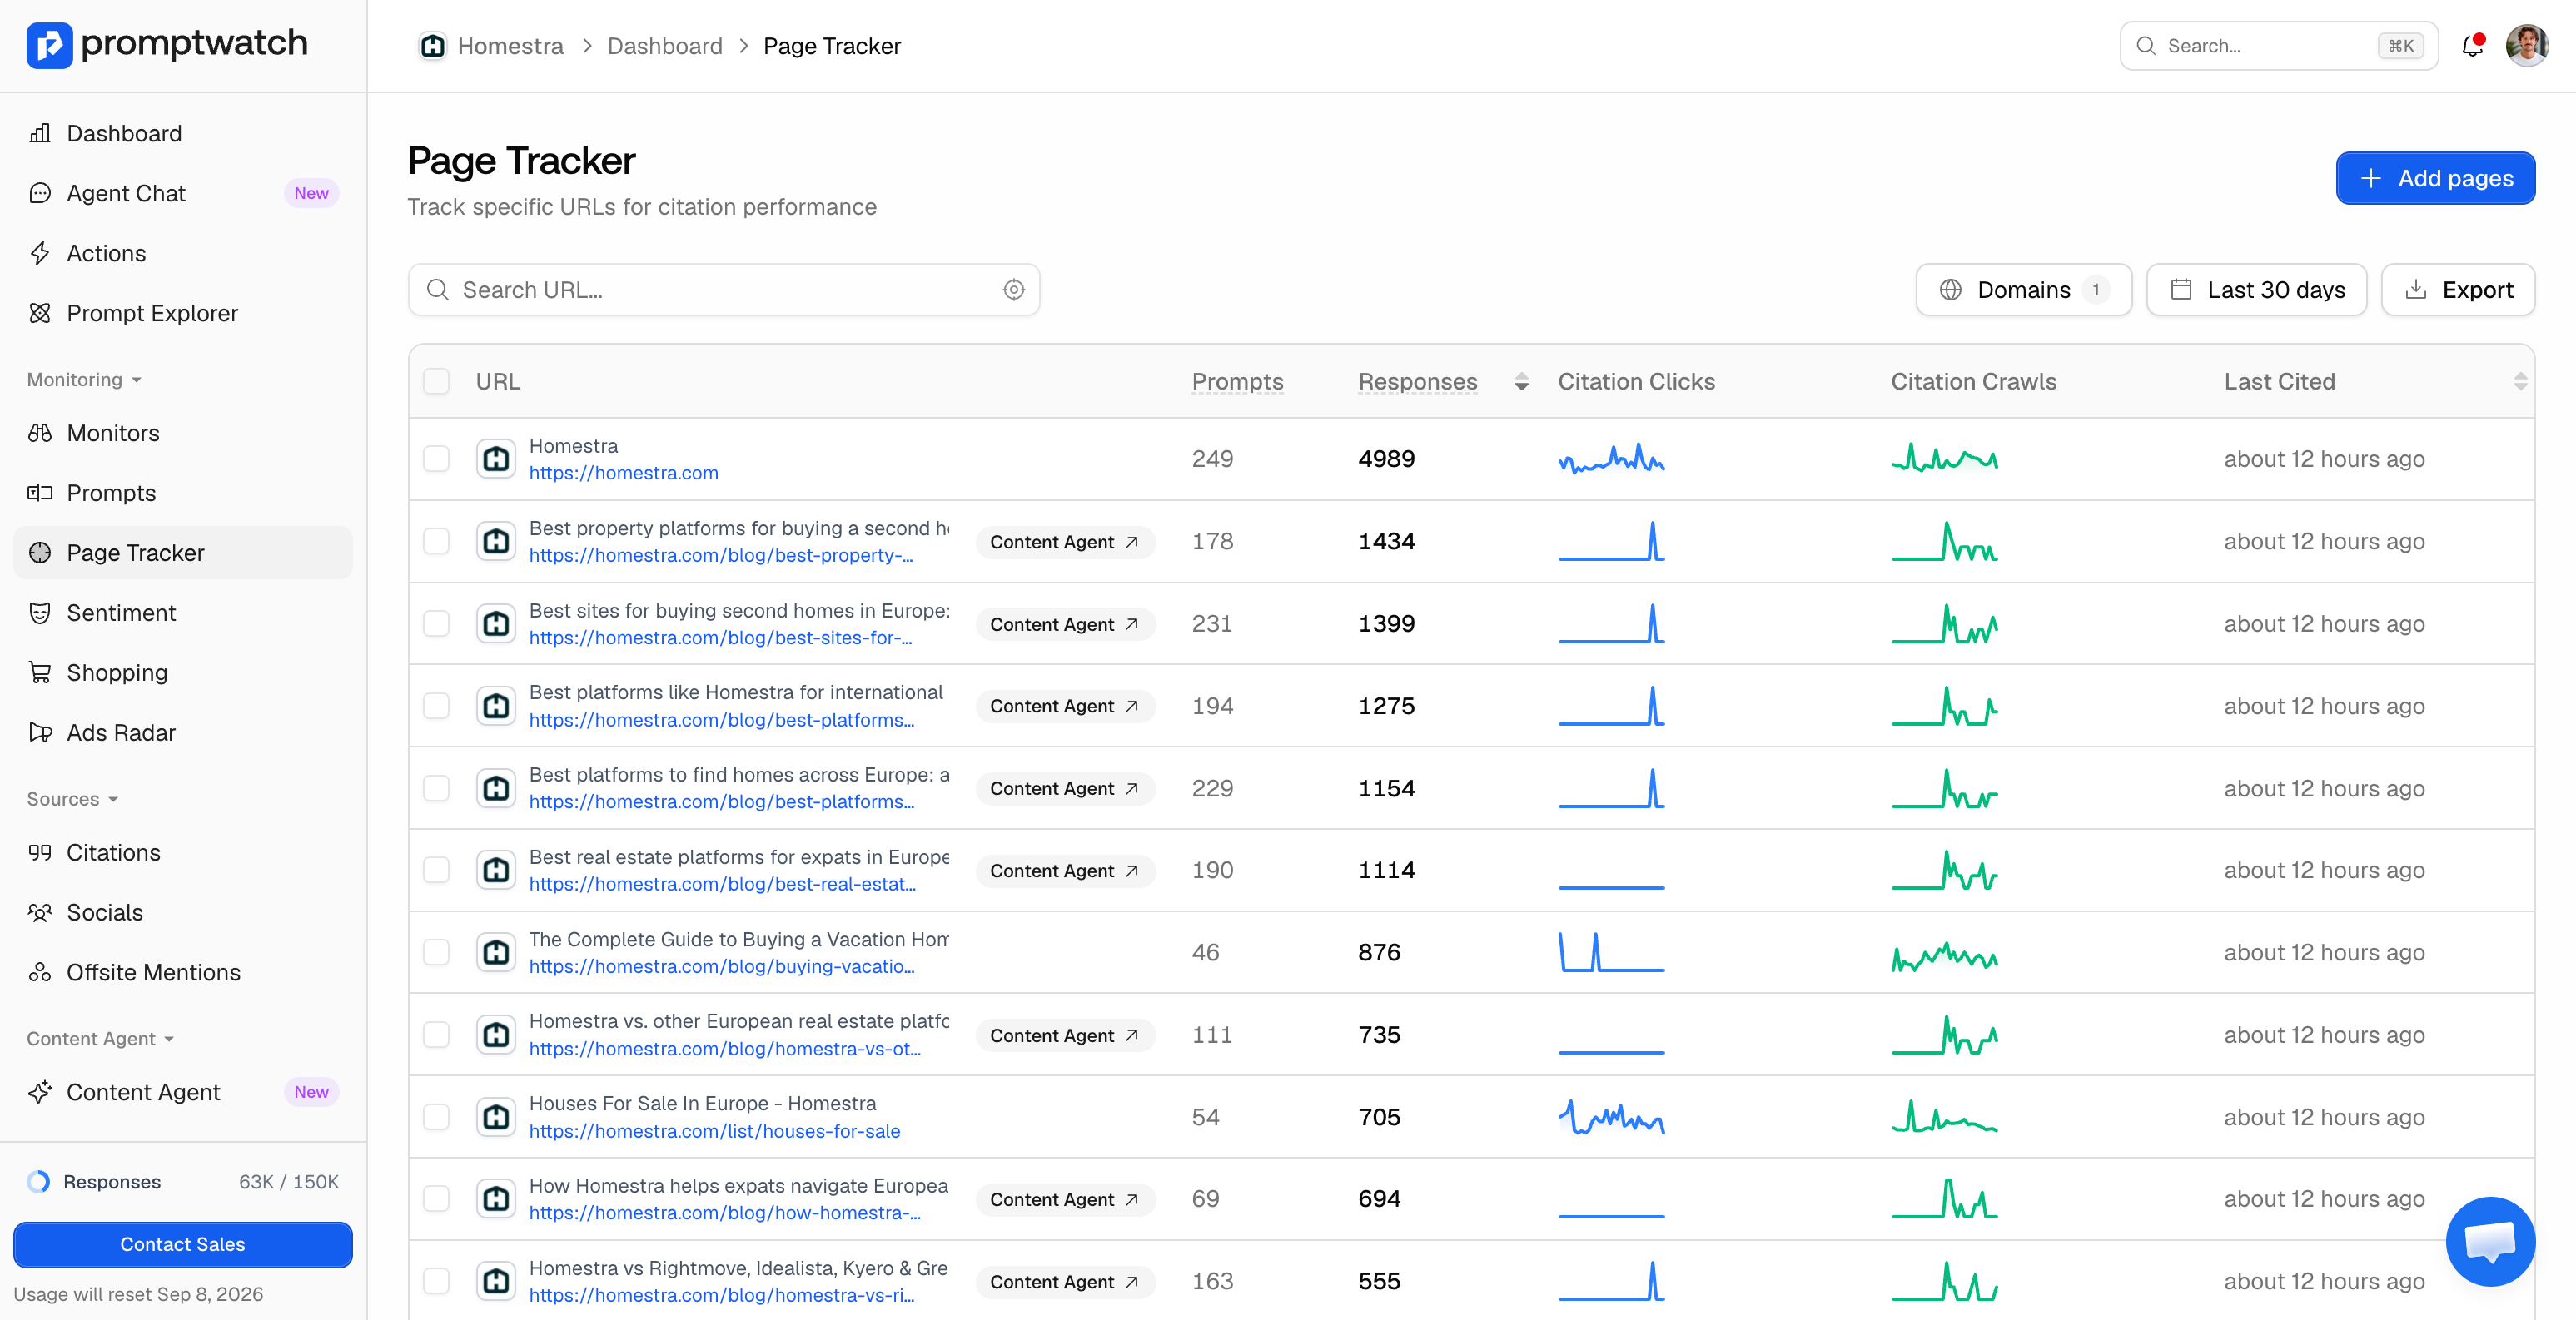Check the Best property platforms row checkbox
Screen dimensions: 2576x1320
pos(436,541)
